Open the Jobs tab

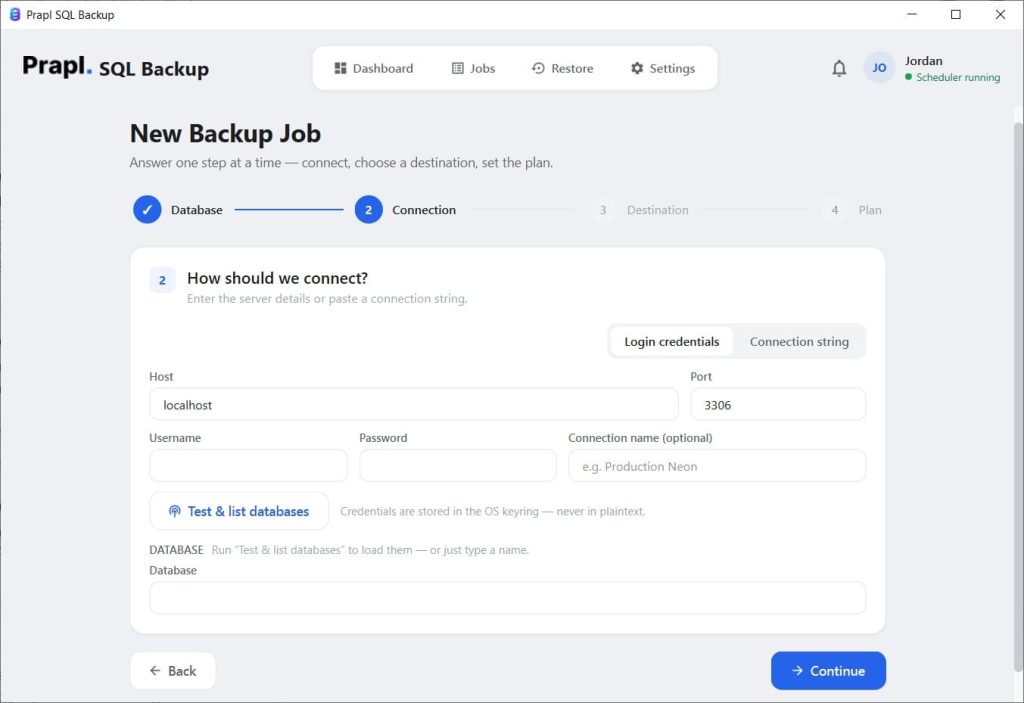pyautogui.click(x=473, y=68)
